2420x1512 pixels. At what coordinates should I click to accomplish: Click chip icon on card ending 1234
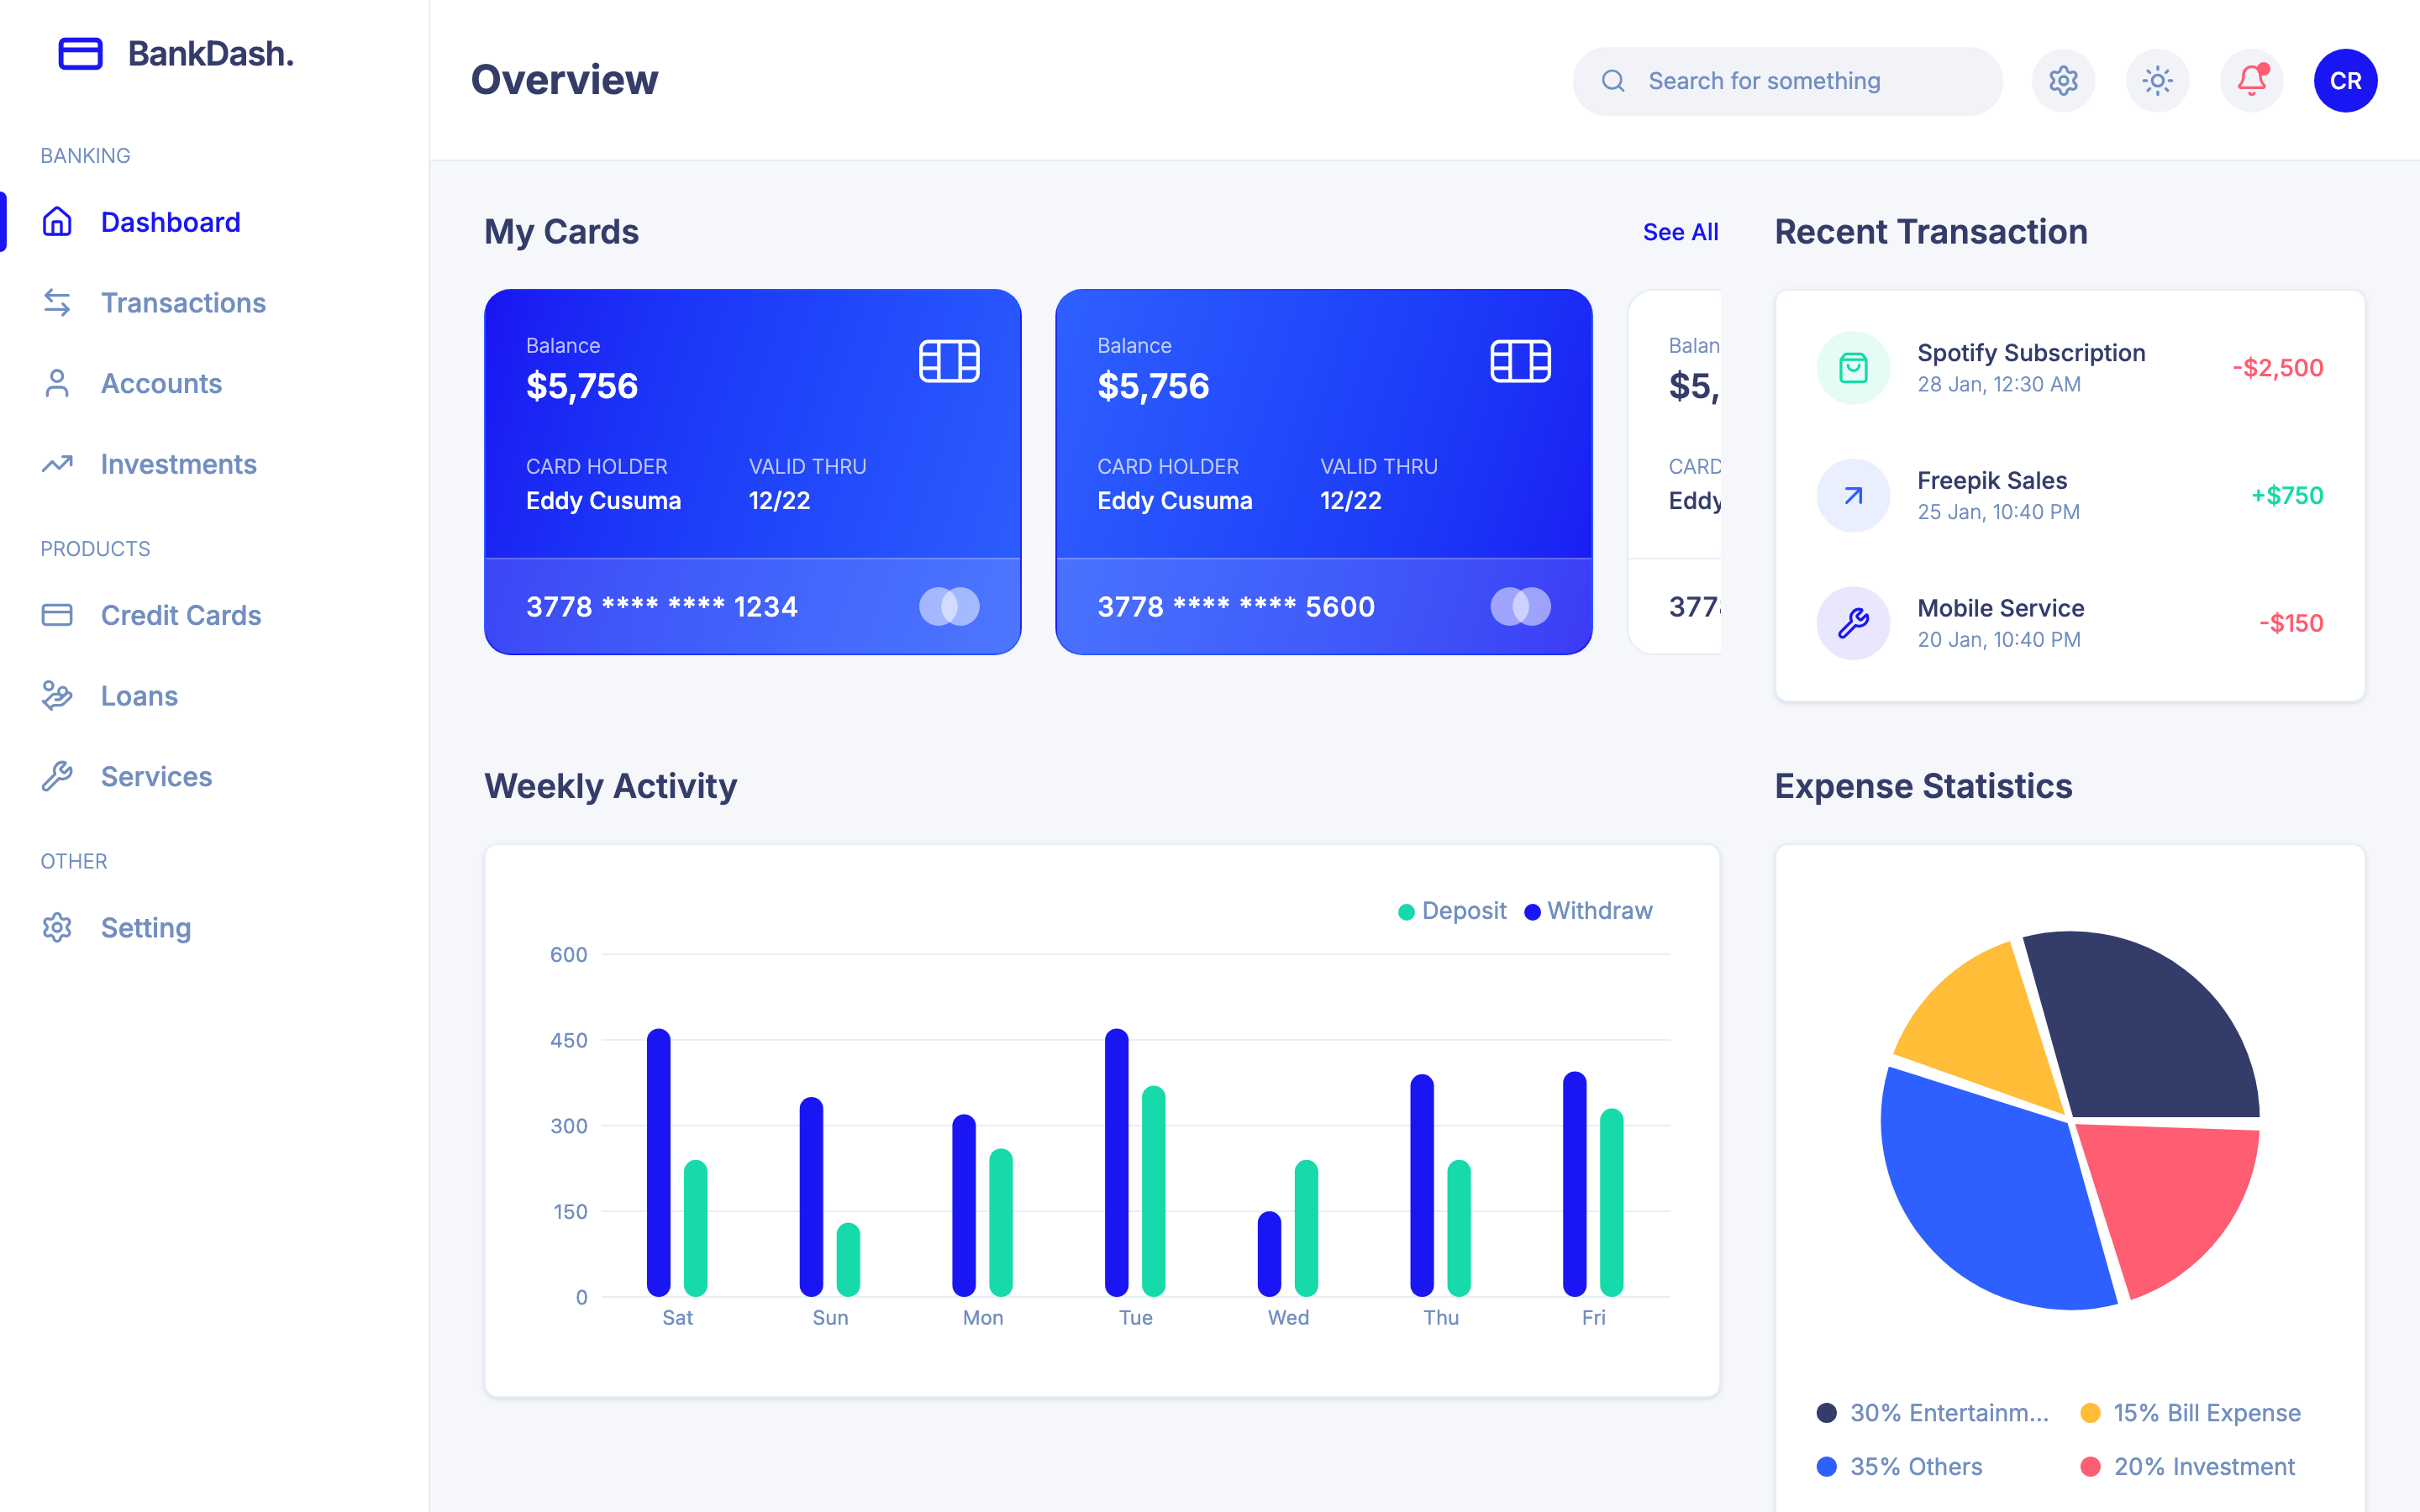point(949,361)
